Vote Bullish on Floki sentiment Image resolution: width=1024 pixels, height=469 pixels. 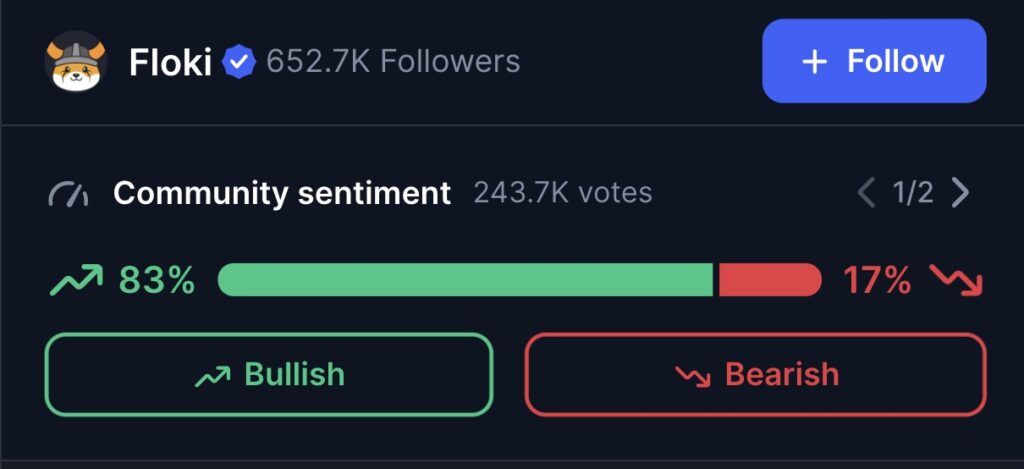(269, 374)
